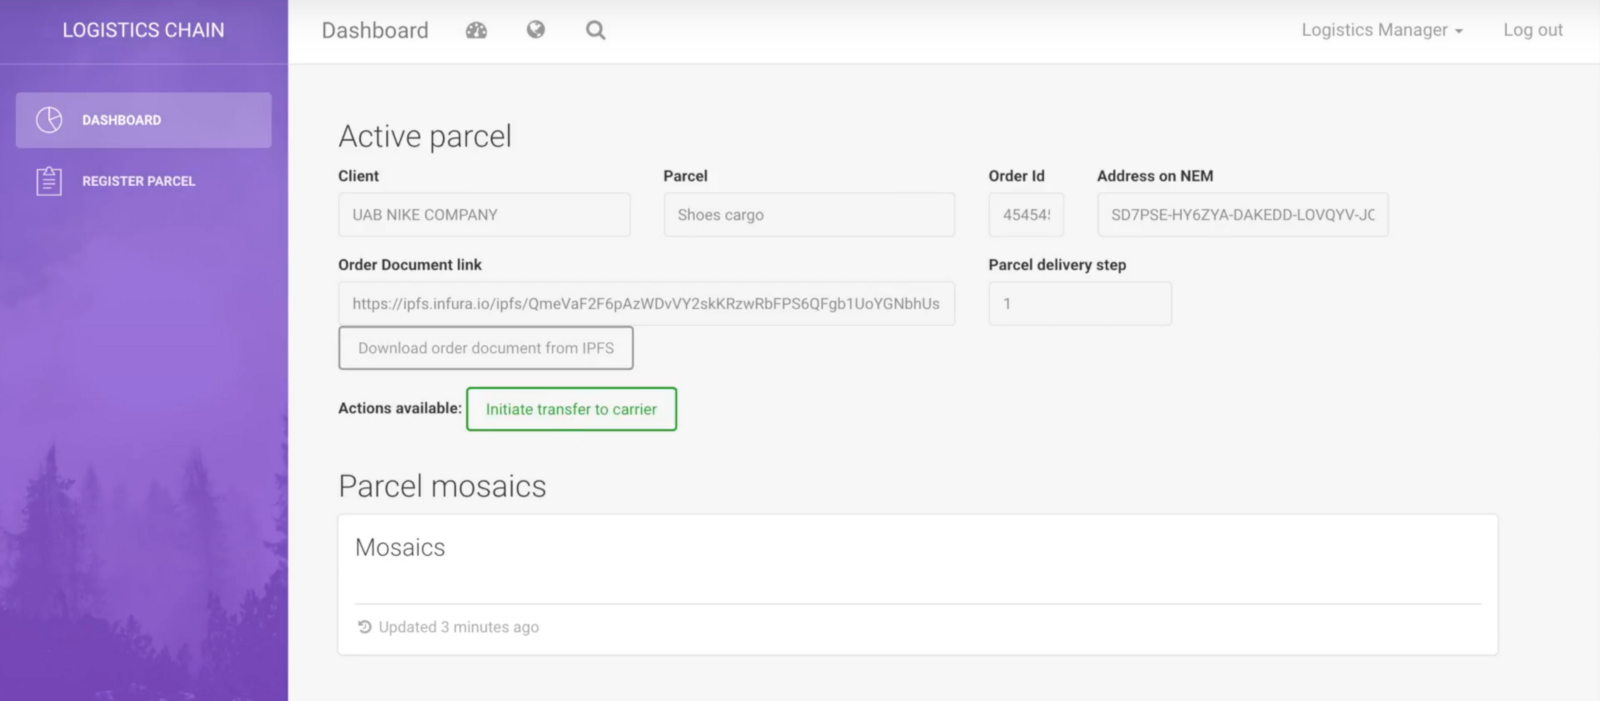Screen dimensions: 1600x701
Task: Select the Order Id field
Action: (1026, 215)
